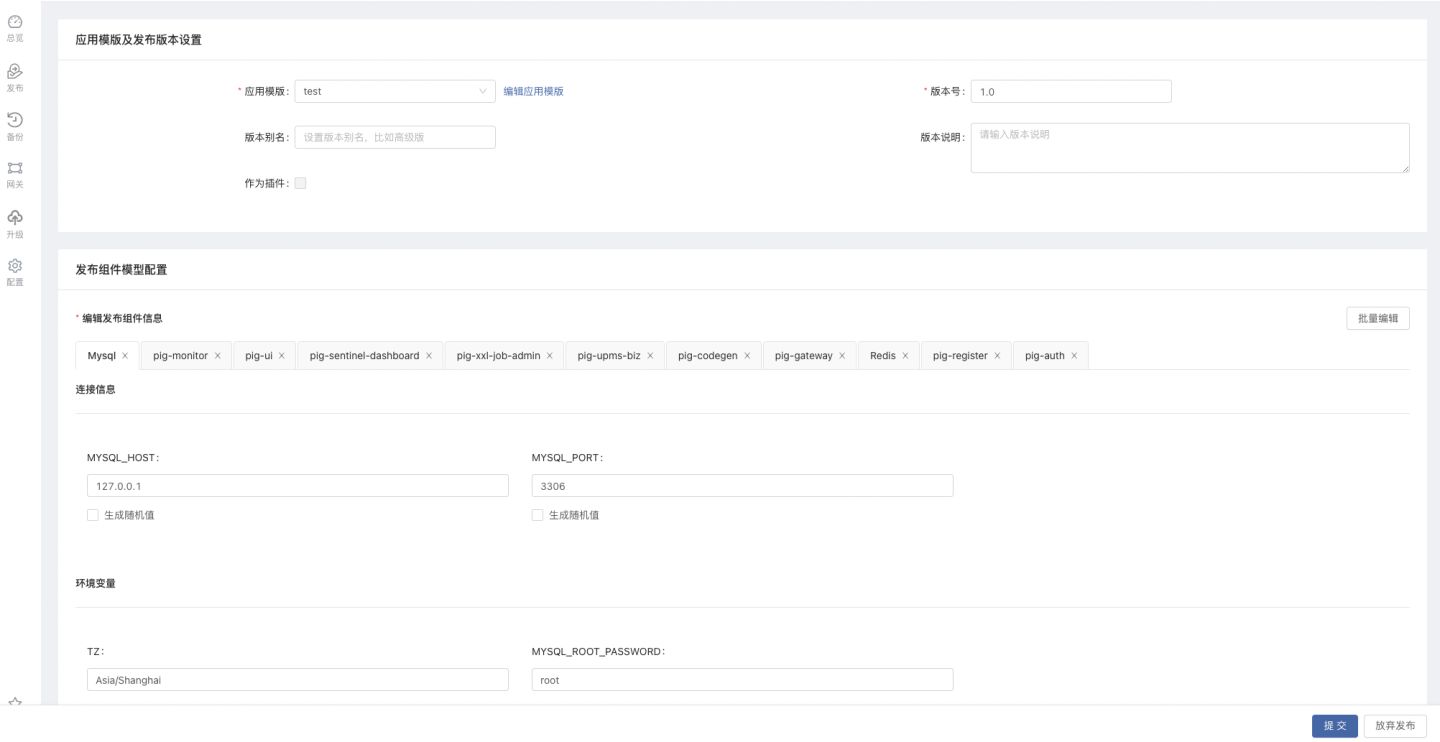Open the 配置 settings gear icon
The image size is (1440, 742).
coord(15,266)
